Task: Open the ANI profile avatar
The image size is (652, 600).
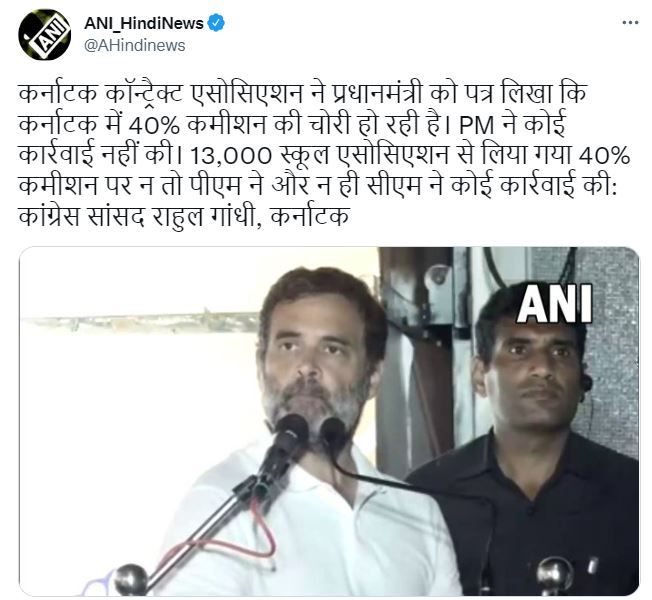Action: 44,35
